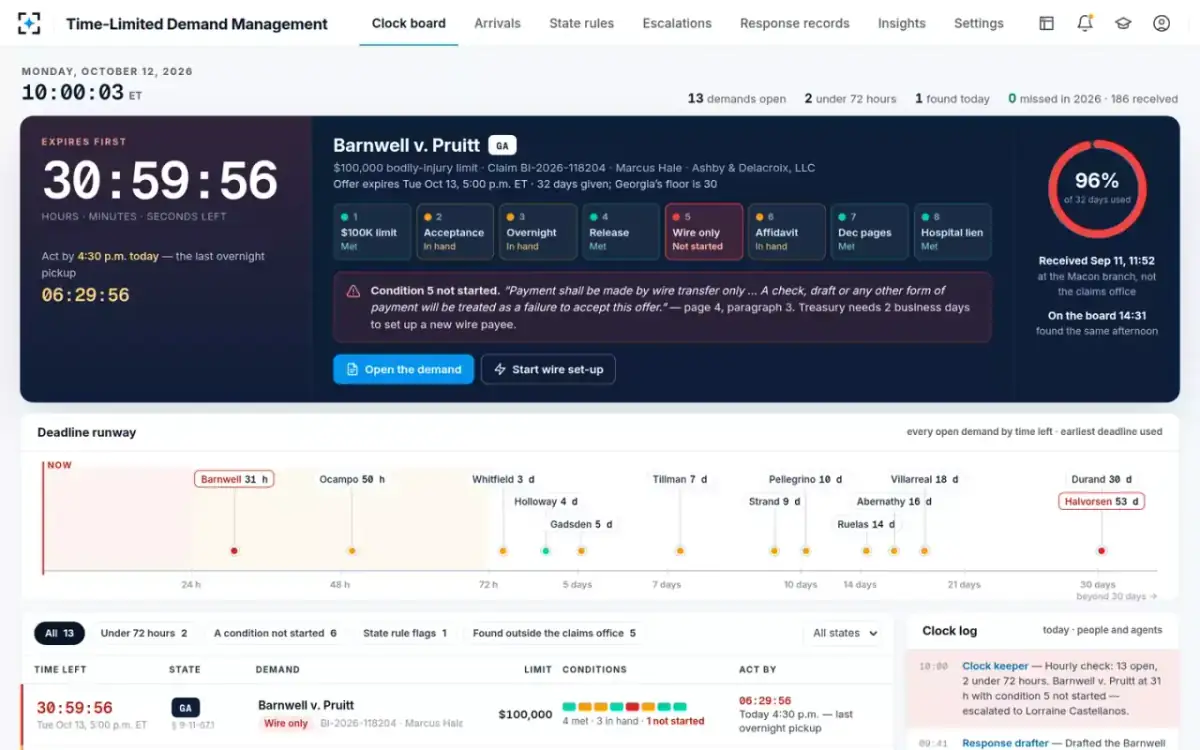Click the TIME LEFT column header
Viewport: 1200px width, 750px height.
point(60,669)
